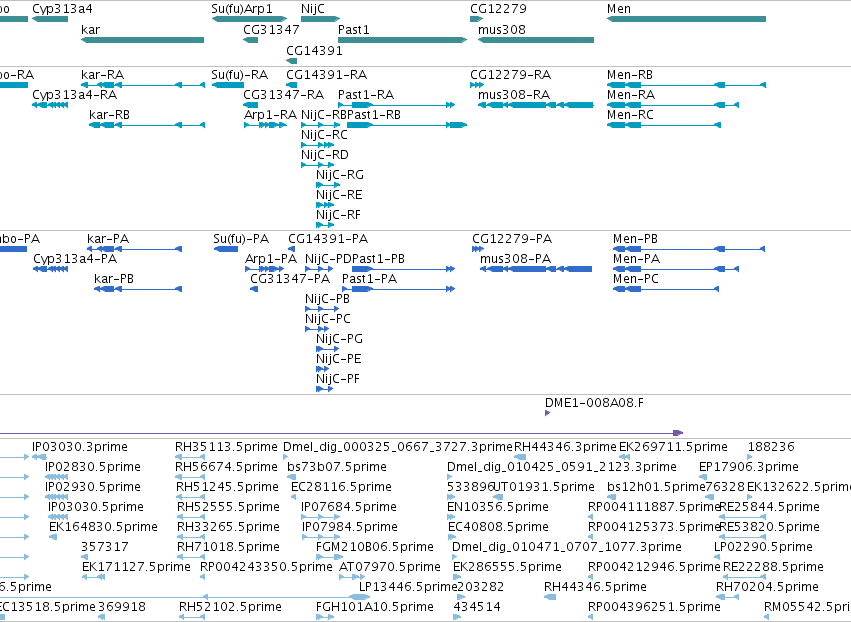Select EST EC28116.5prime
Screen dimensions: 851x622
click(x=294, y=497)
